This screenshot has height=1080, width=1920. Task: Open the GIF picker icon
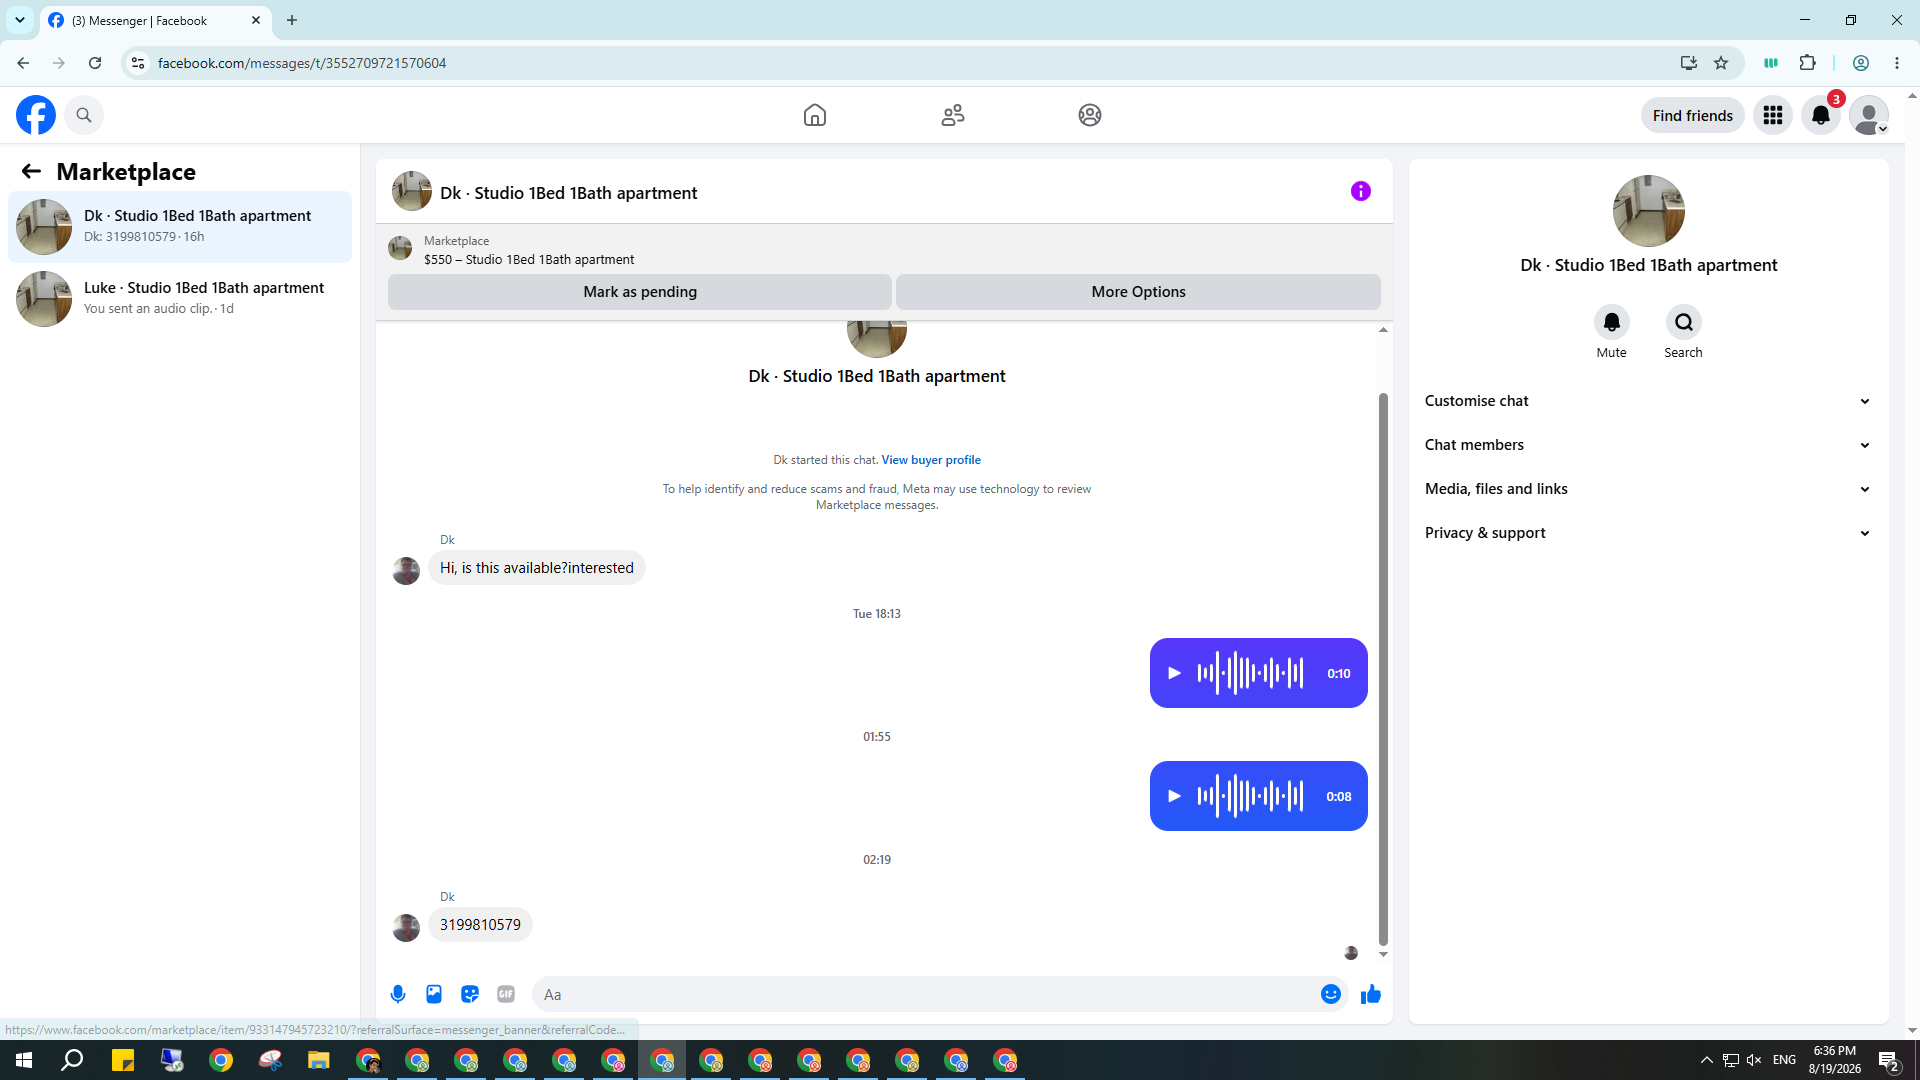[x=506, y=994]
